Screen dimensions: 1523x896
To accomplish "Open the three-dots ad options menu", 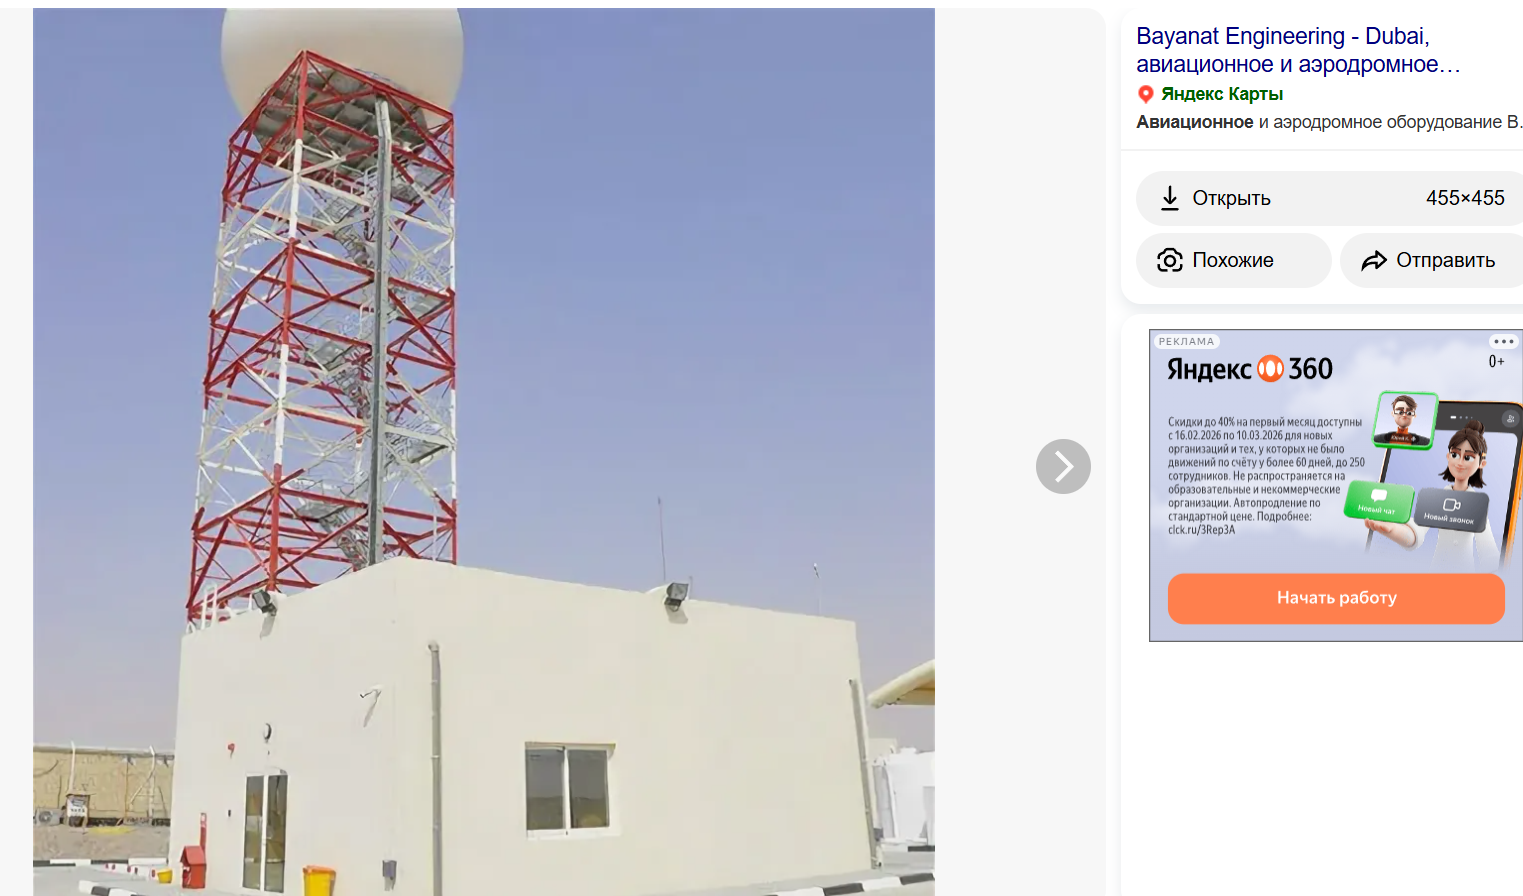I will coord(1503,342).
